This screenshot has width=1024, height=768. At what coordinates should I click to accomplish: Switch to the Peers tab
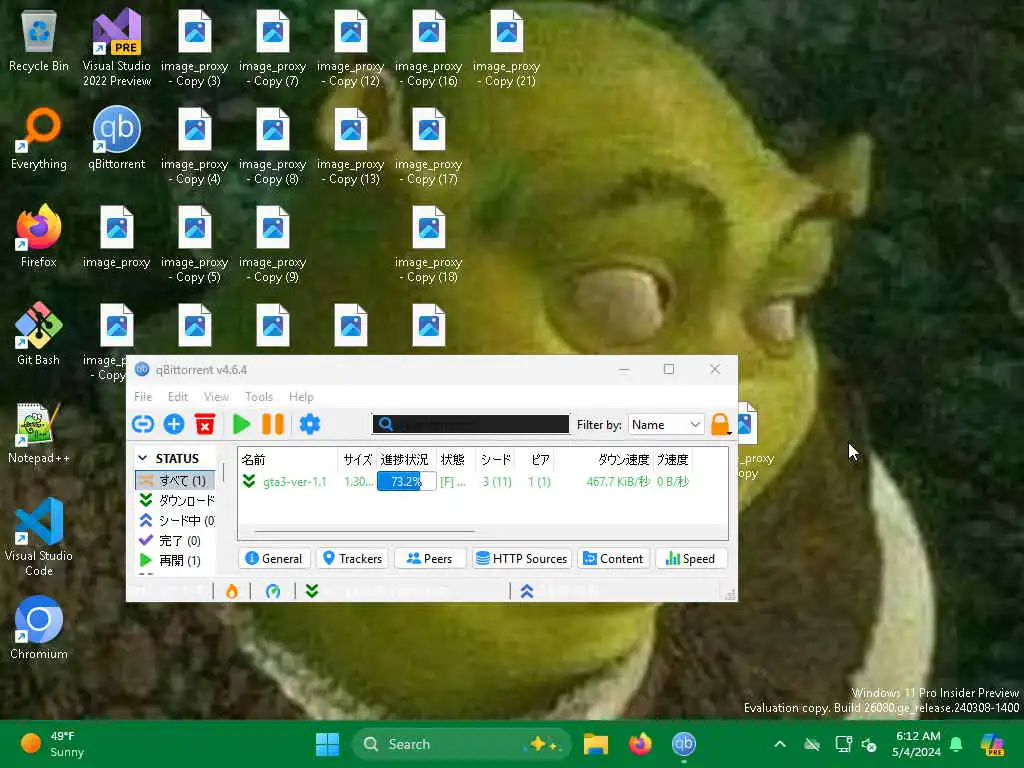430,559
